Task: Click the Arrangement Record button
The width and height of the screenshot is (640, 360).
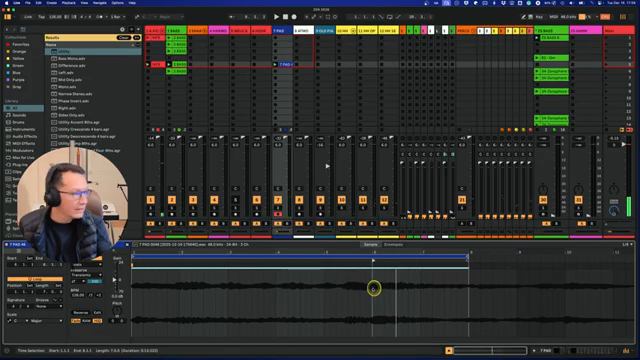Action: click(x=294, y=17)
